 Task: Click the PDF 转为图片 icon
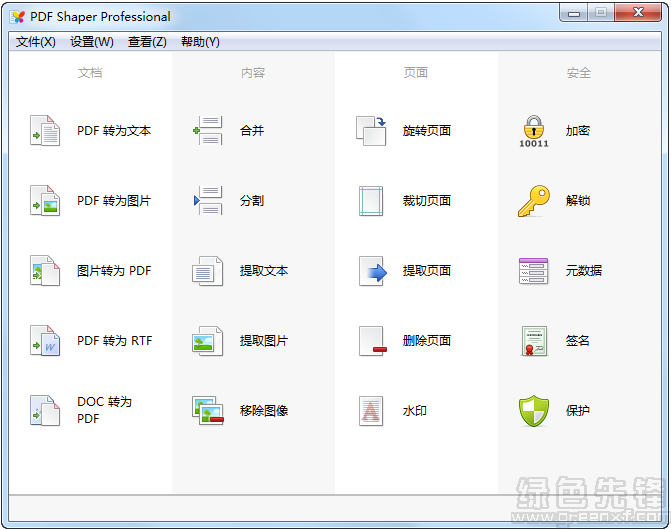coord(45,201)
